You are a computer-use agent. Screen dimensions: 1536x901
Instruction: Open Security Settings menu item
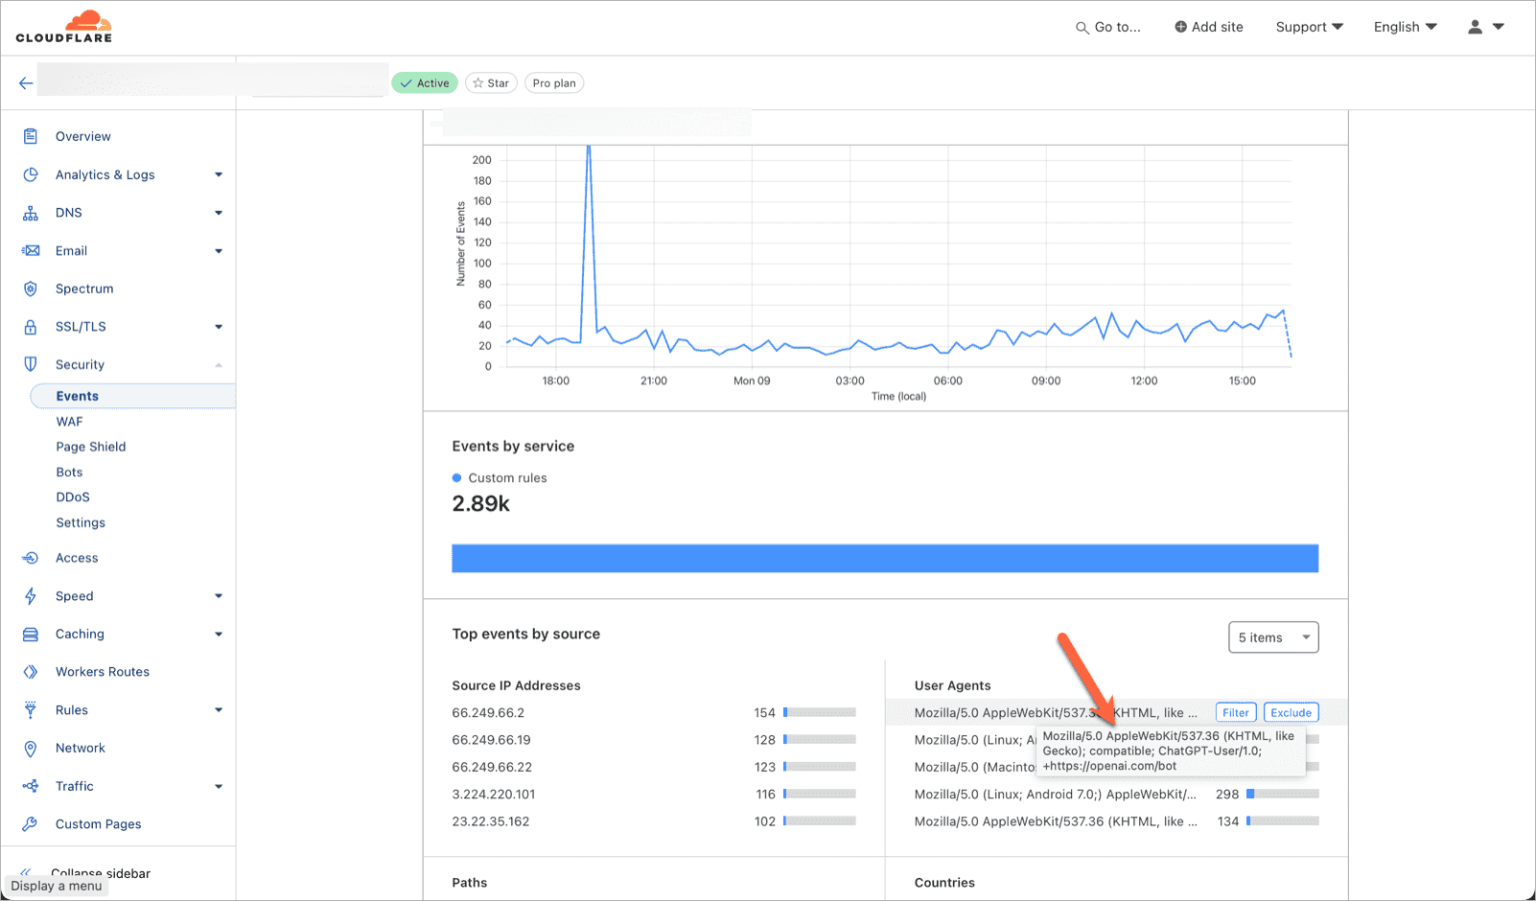(x=80, y=523)
